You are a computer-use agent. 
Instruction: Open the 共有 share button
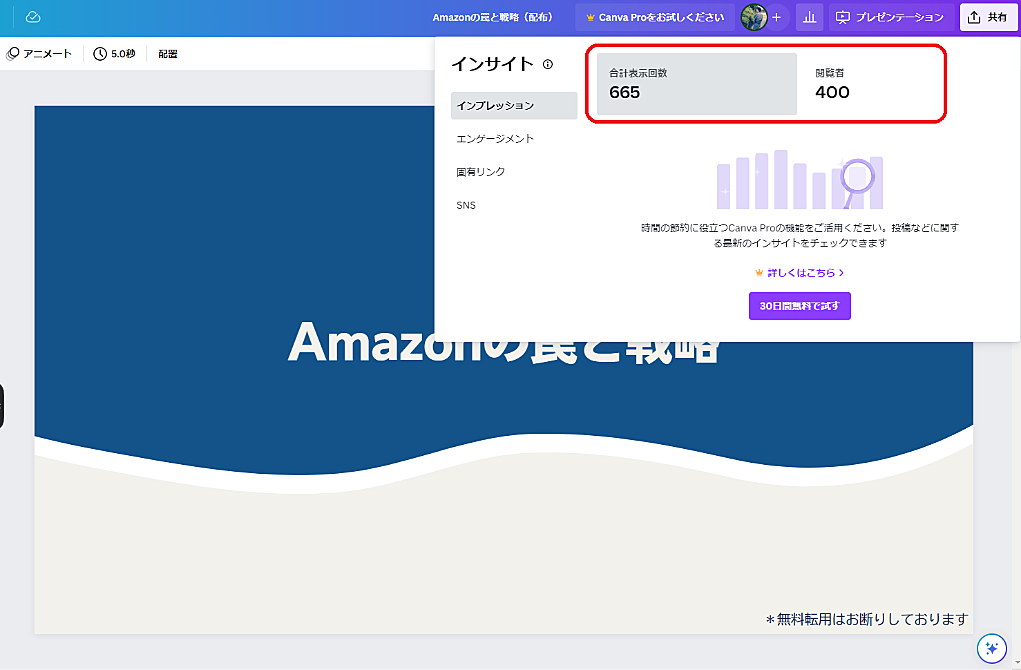tap(988, 18)
